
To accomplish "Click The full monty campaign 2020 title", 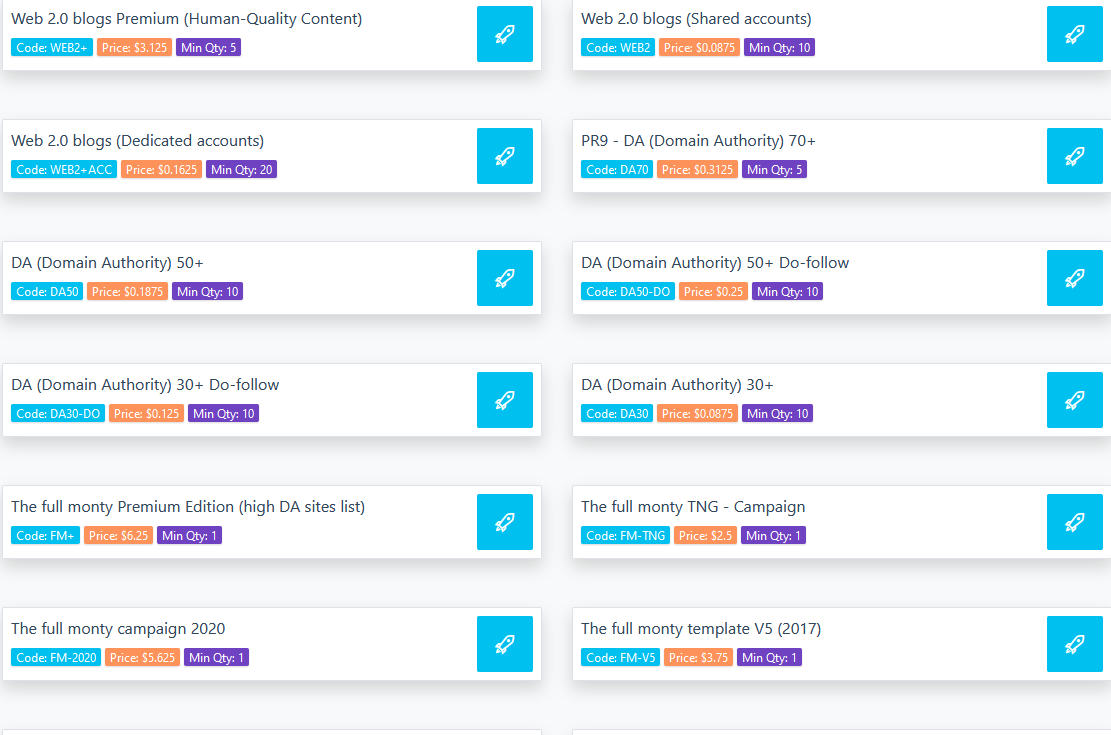I will pyautogui.click(x=118, y=628).
